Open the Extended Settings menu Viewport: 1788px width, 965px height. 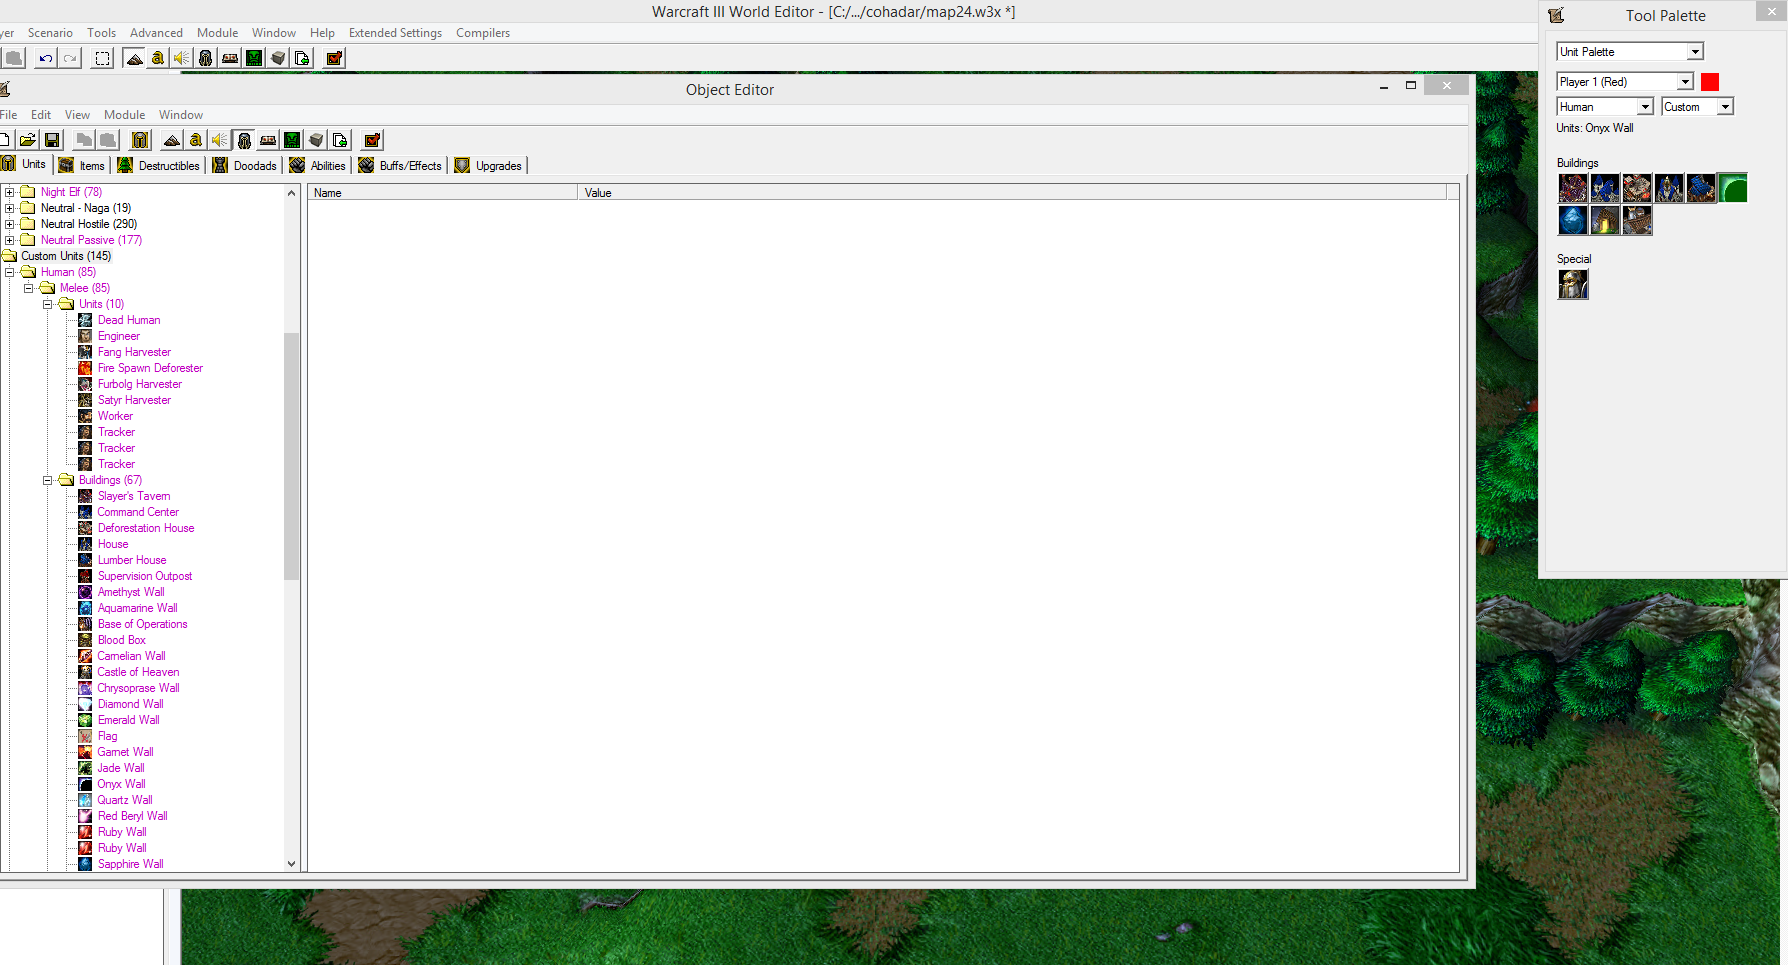tap(395, 33)
